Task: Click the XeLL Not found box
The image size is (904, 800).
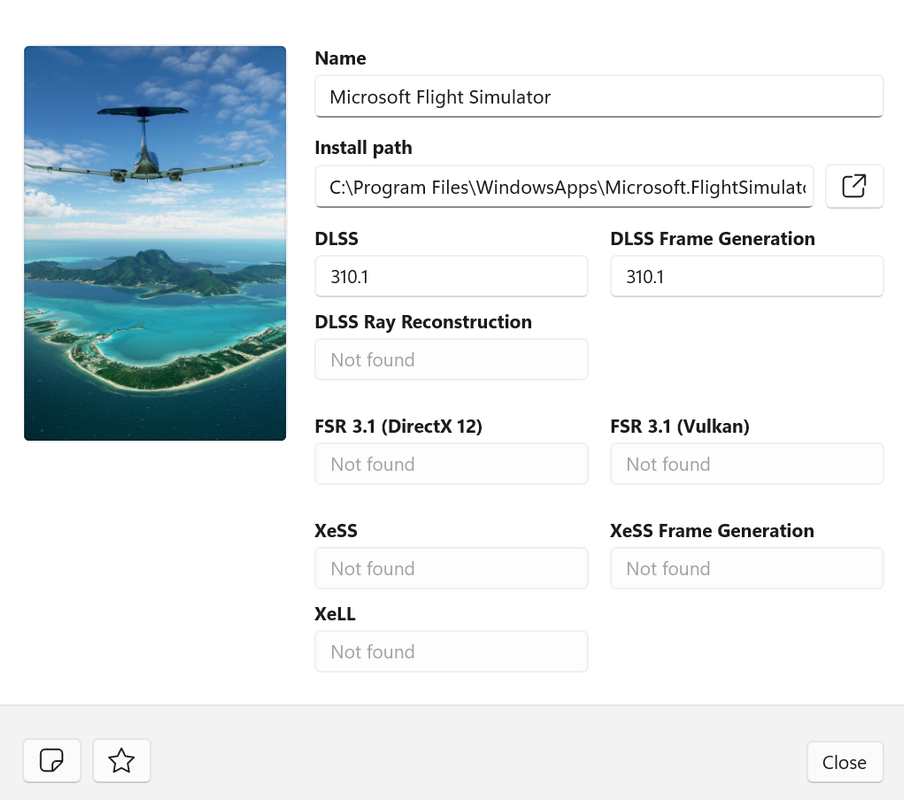Action: pyautogui.click(x=451, y=651)
